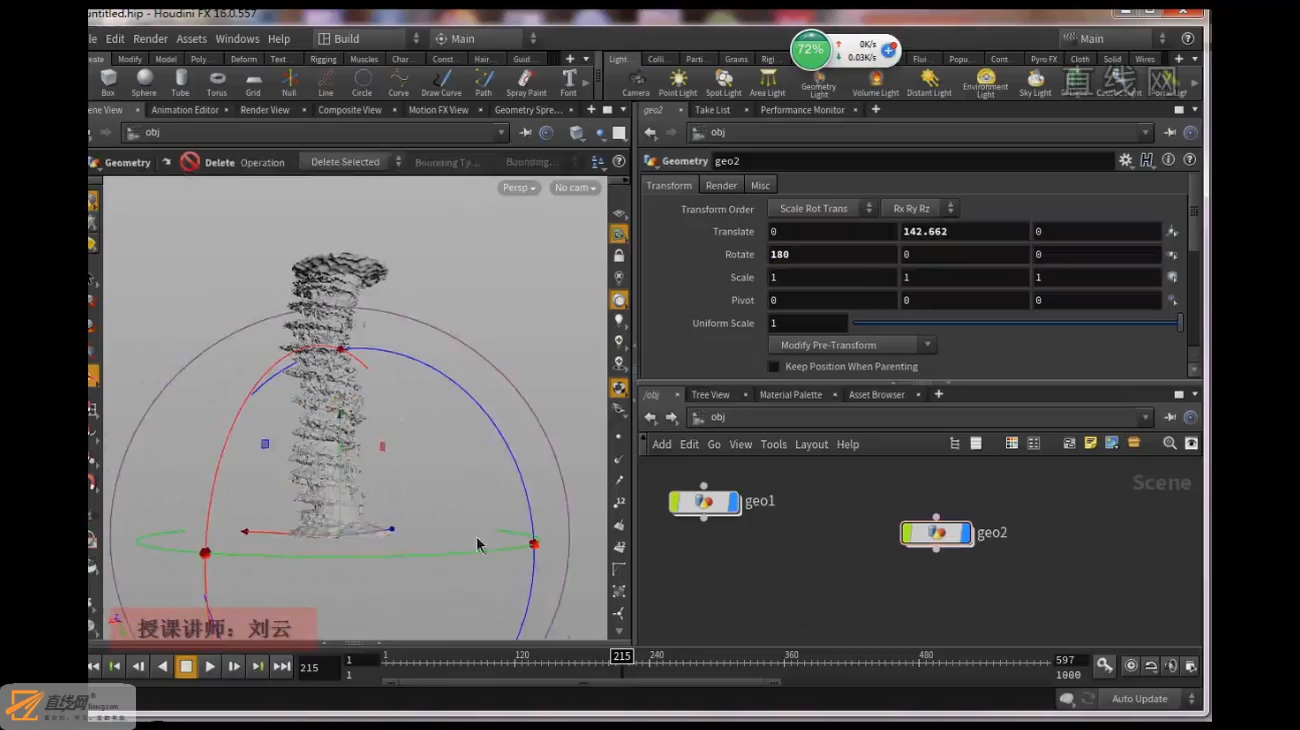Select the Spray Paint shelf tool
The image size is (1300, 730).
(x=526, y=82)
